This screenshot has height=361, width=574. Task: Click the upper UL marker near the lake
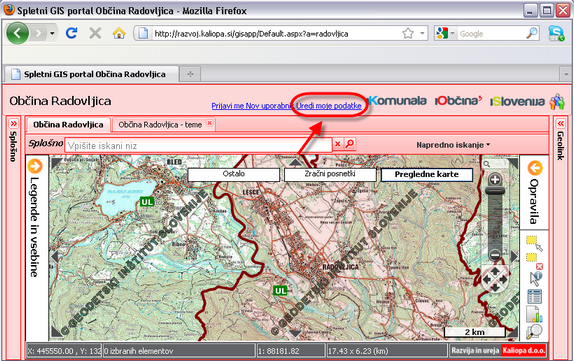(x=147, y=202)
